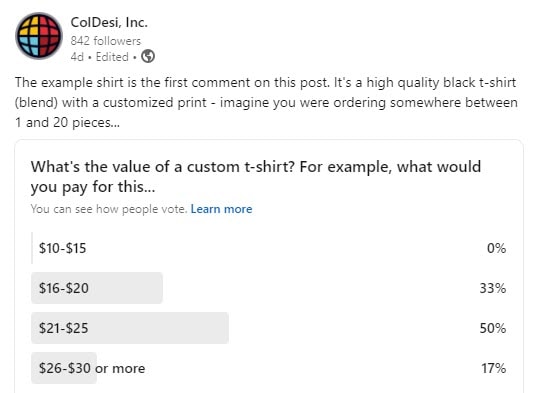Click the 0% result for $10-$15
This screenshot has height=393, width=538.
click(496, 248)
